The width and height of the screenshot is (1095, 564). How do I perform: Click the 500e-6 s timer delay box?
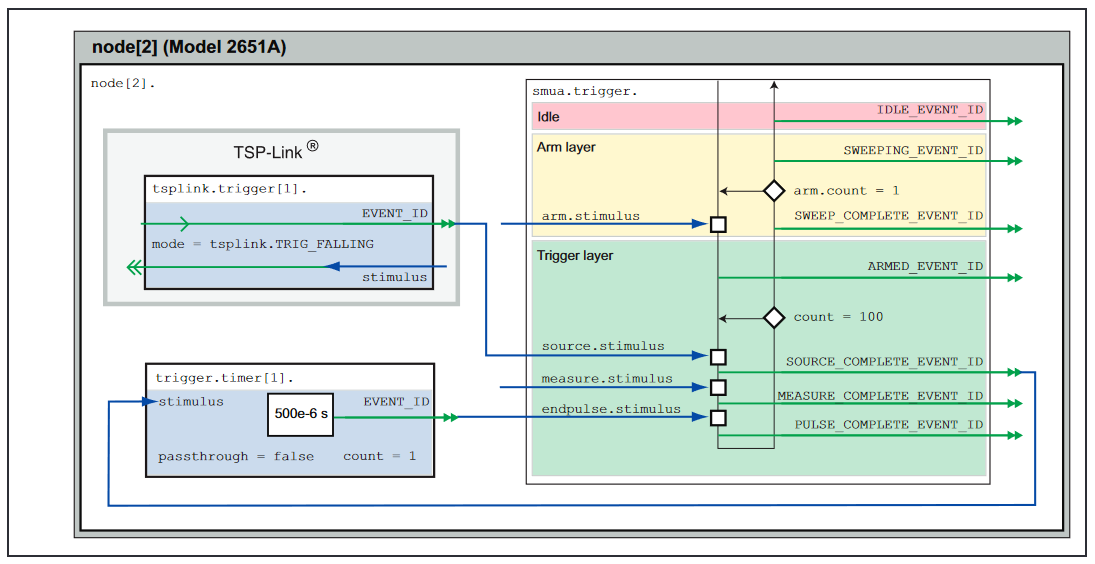[x=300, y=414]
